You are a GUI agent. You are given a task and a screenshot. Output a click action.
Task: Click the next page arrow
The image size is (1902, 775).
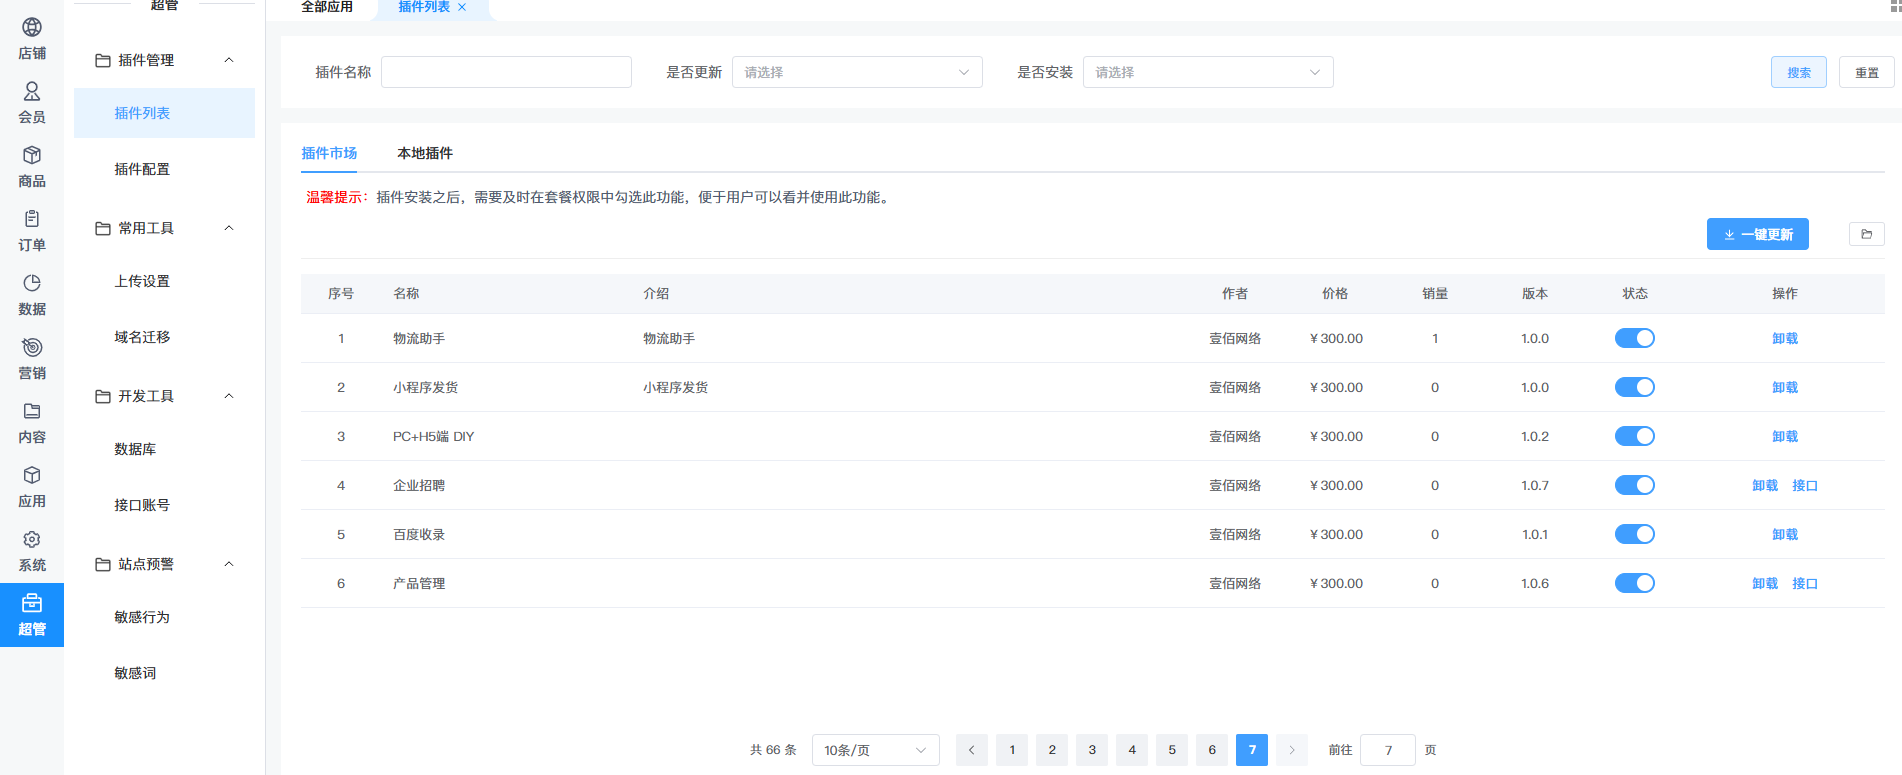coord(1292,750)
